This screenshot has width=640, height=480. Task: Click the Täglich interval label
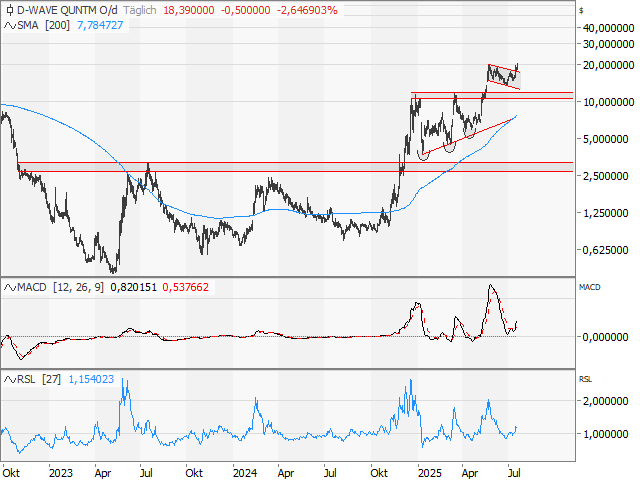(x=140, y=10)
